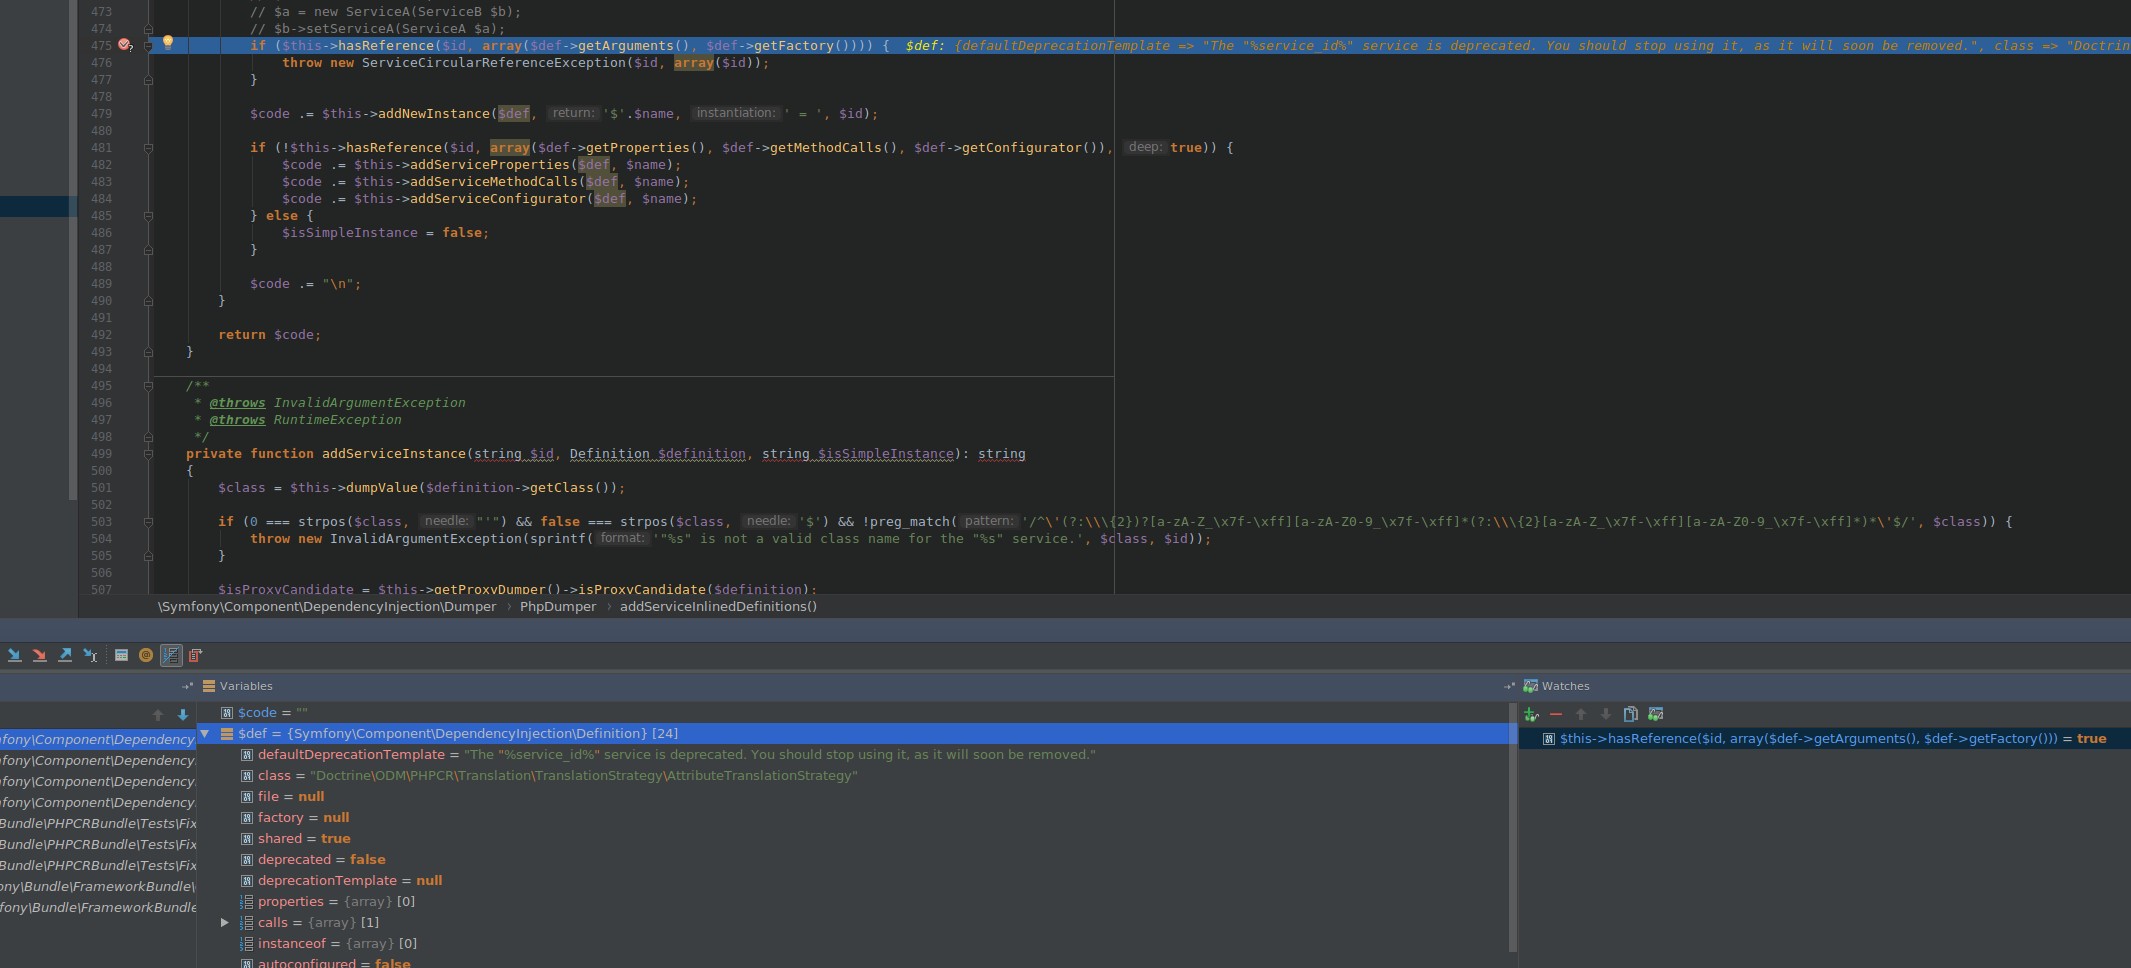The height and width of the screenshot is (968, 2131).
Task: Select the hasReference watch expression
Action: (1824, 738)
